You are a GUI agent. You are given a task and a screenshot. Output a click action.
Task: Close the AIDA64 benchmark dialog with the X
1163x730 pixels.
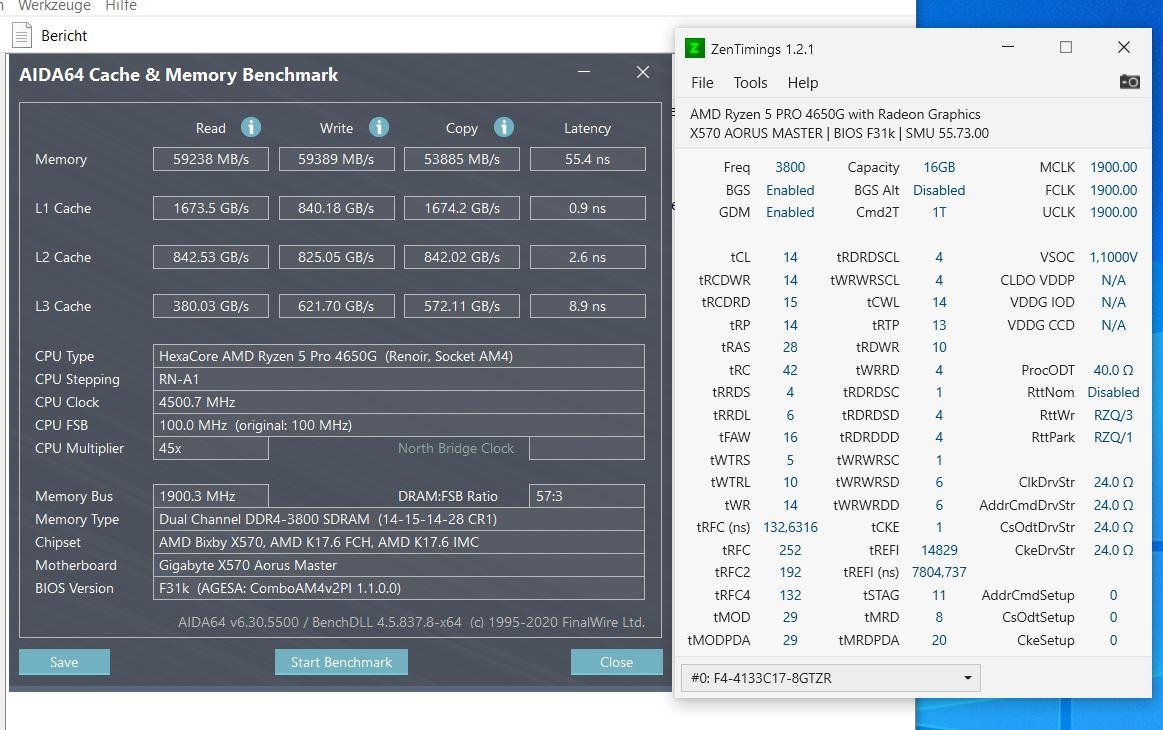pyautogui.click(x=643, y=72)
